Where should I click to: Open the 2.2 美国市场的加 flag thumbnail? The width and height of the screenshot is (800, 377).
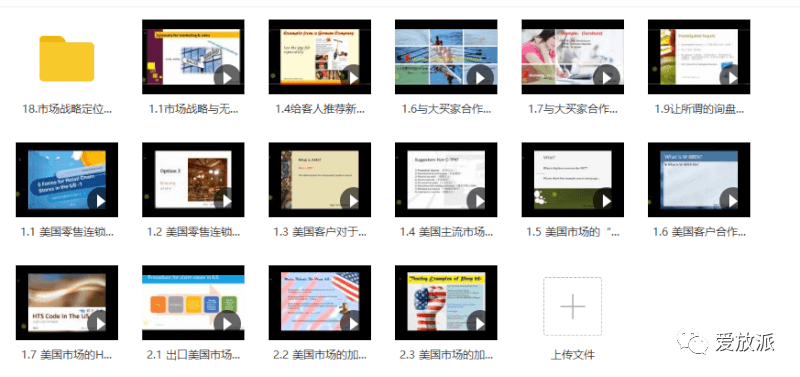click(x=319, y=303)
